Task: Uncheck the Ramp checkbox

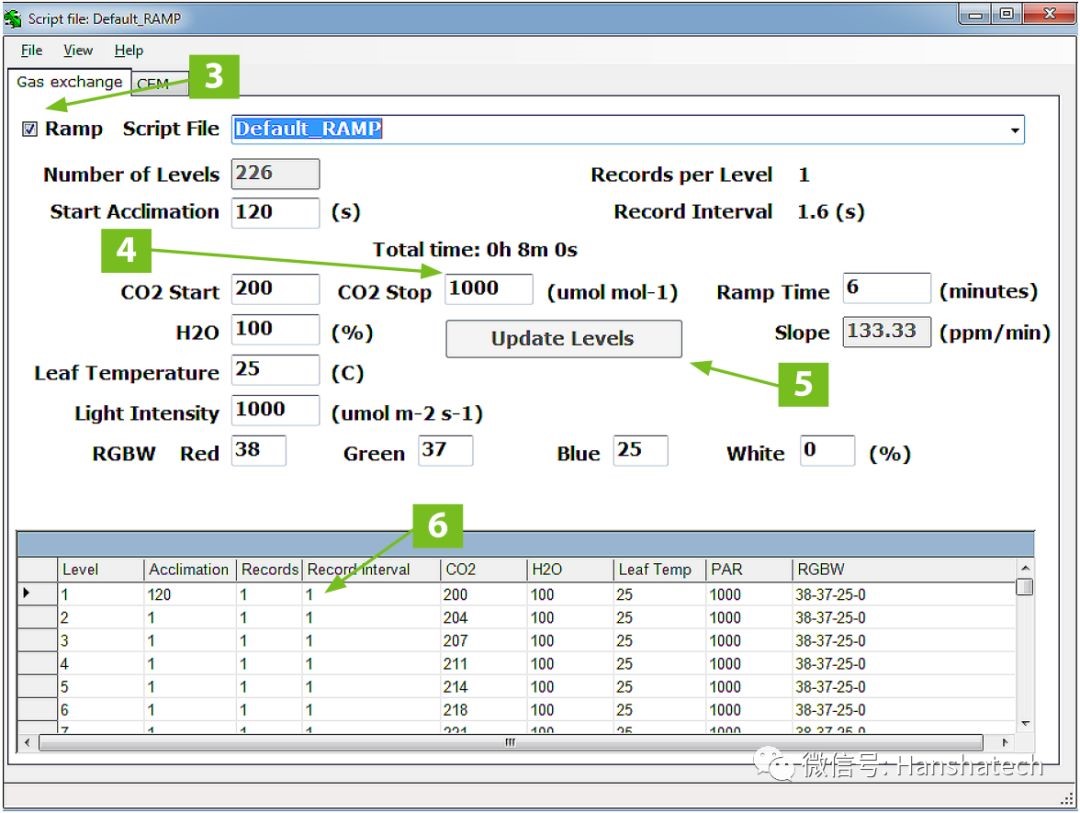Action: [x=30, y=129]
